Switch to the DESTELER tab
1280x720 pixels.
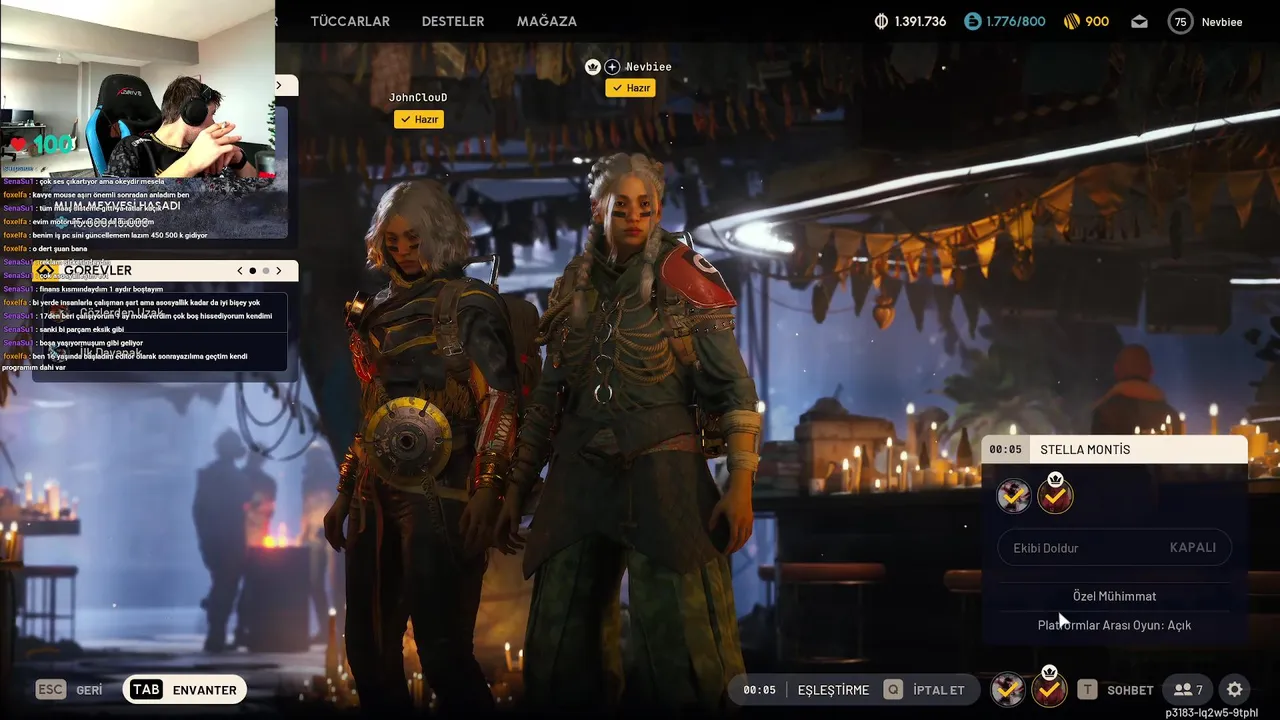[x=453, y=21]
